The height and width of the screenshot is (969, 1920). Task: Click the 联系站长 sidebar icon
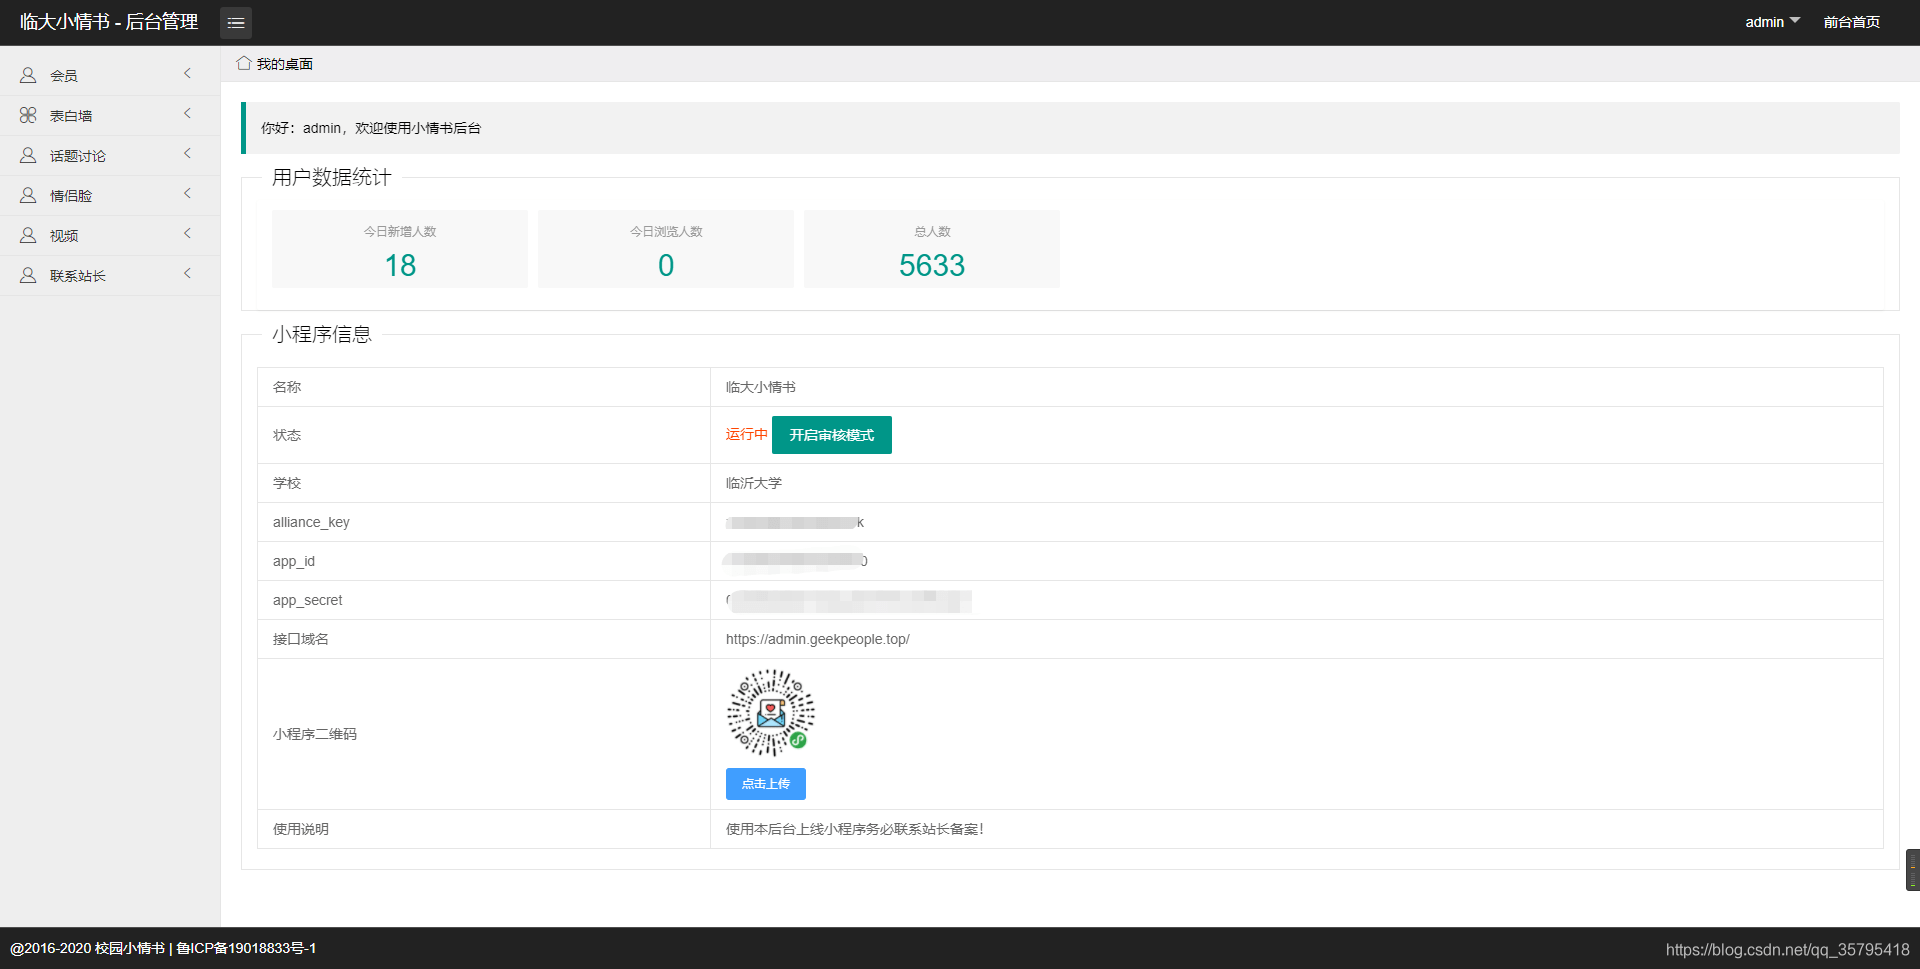(x=28, y=275)
